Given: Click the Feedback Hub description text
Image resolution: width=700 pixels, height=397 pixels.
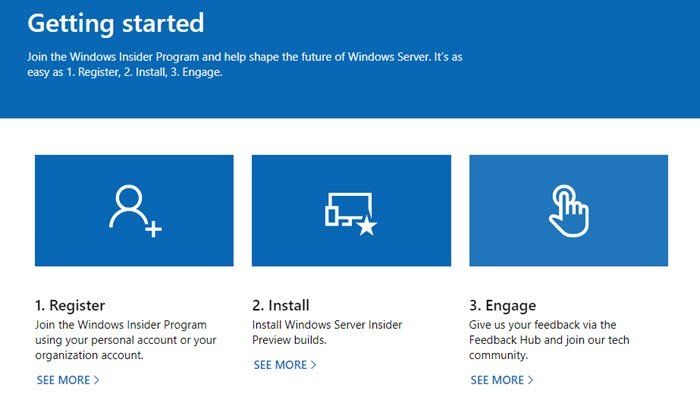Looking at the screenshot, I should pos(549,340).
